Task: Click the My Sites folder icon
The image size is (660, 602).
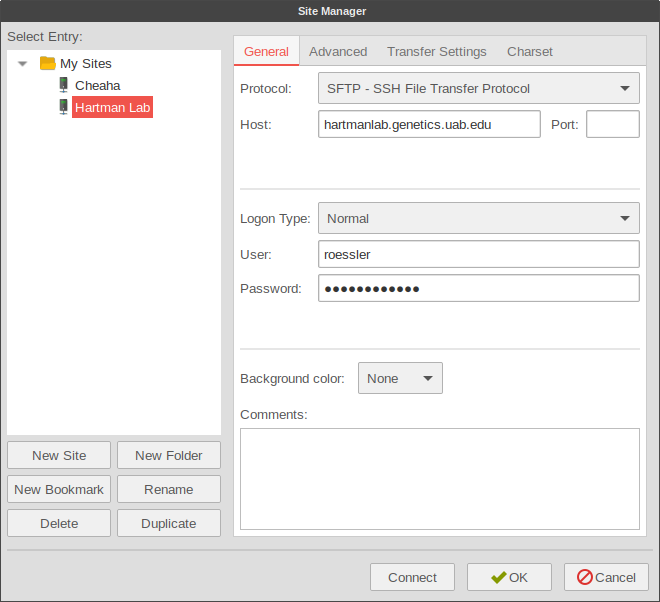Action: coord(47,63)
